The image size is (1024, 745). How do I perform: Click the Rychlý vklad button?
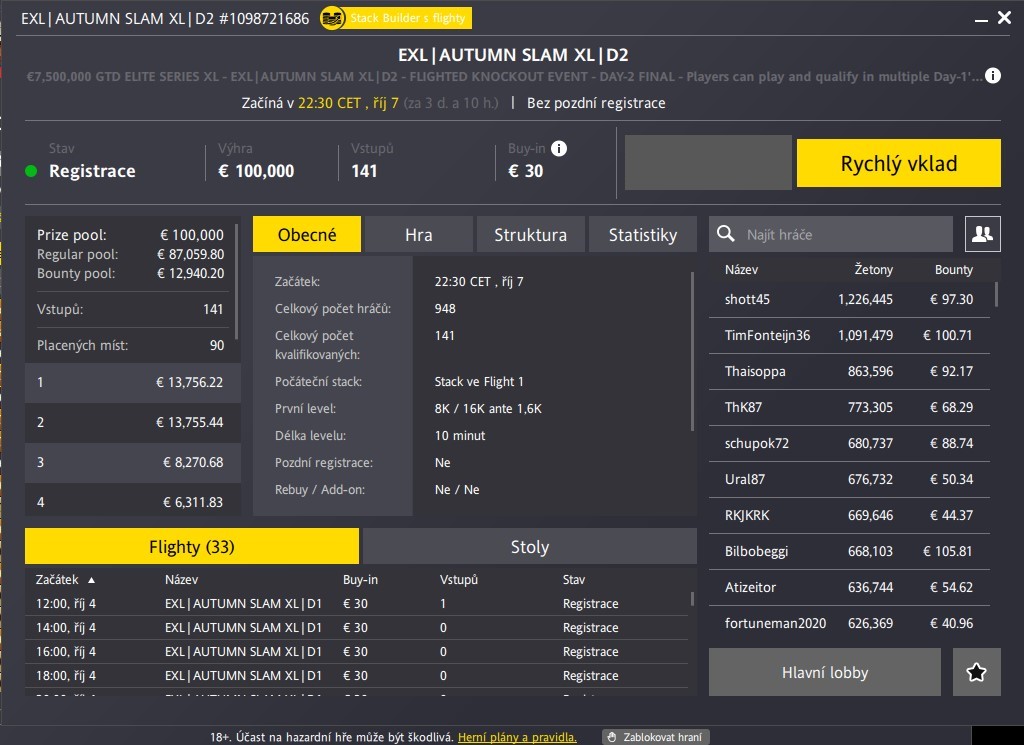(897, 162)
